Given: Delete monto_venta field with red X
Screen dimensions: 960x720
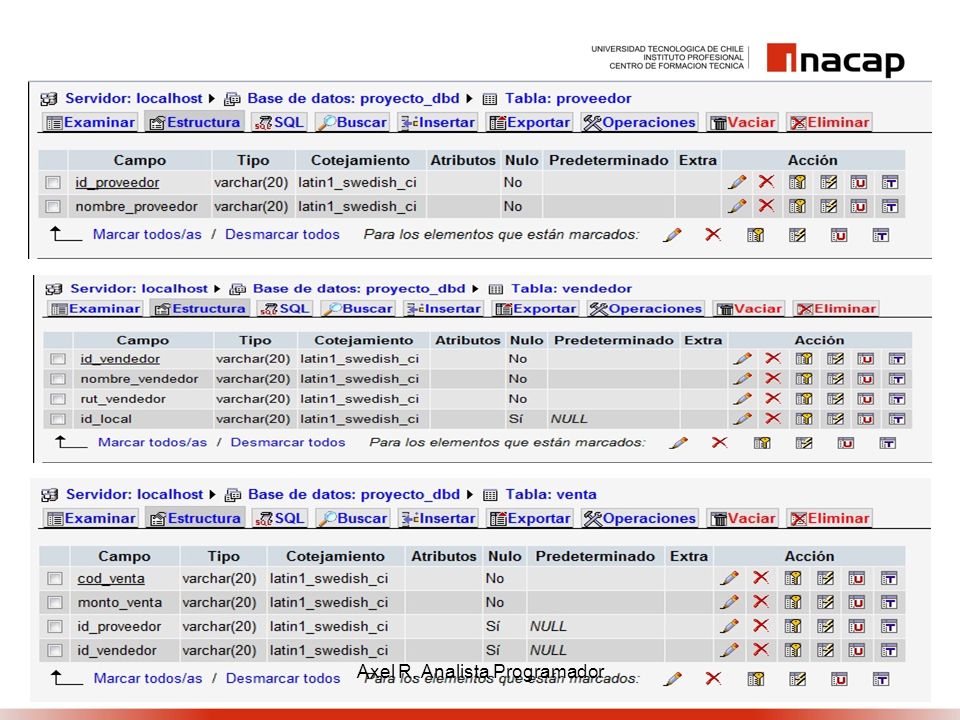Looking at the screenshot, I should pyautogui.click(x=760, y=602).
